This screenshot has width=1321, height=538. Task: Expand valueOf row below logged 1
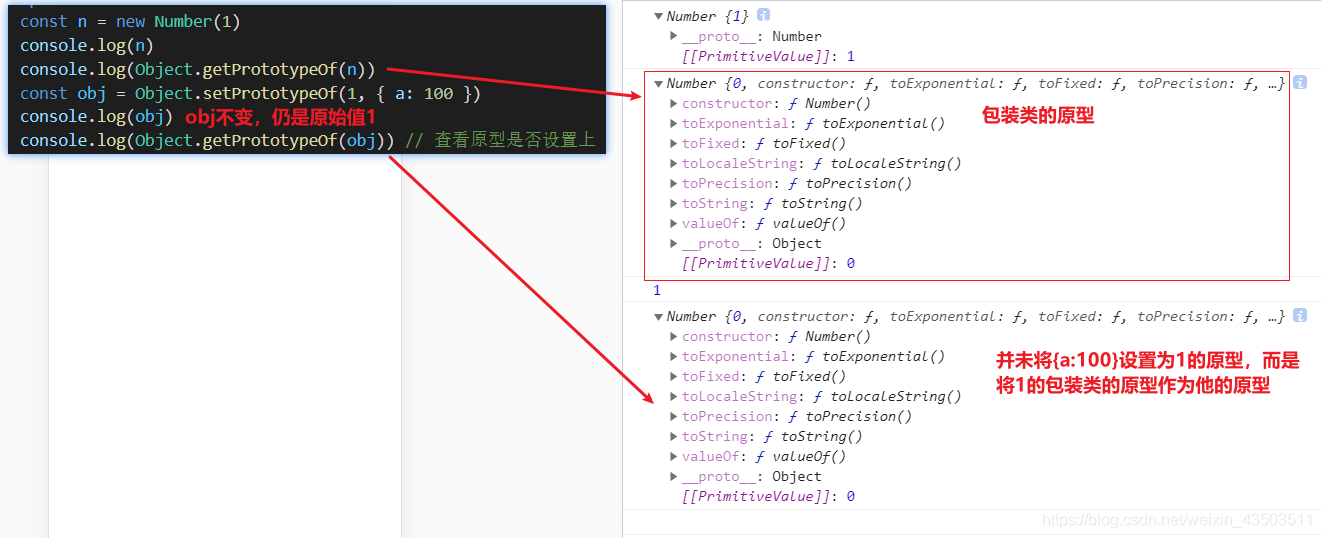click(674, 456)
